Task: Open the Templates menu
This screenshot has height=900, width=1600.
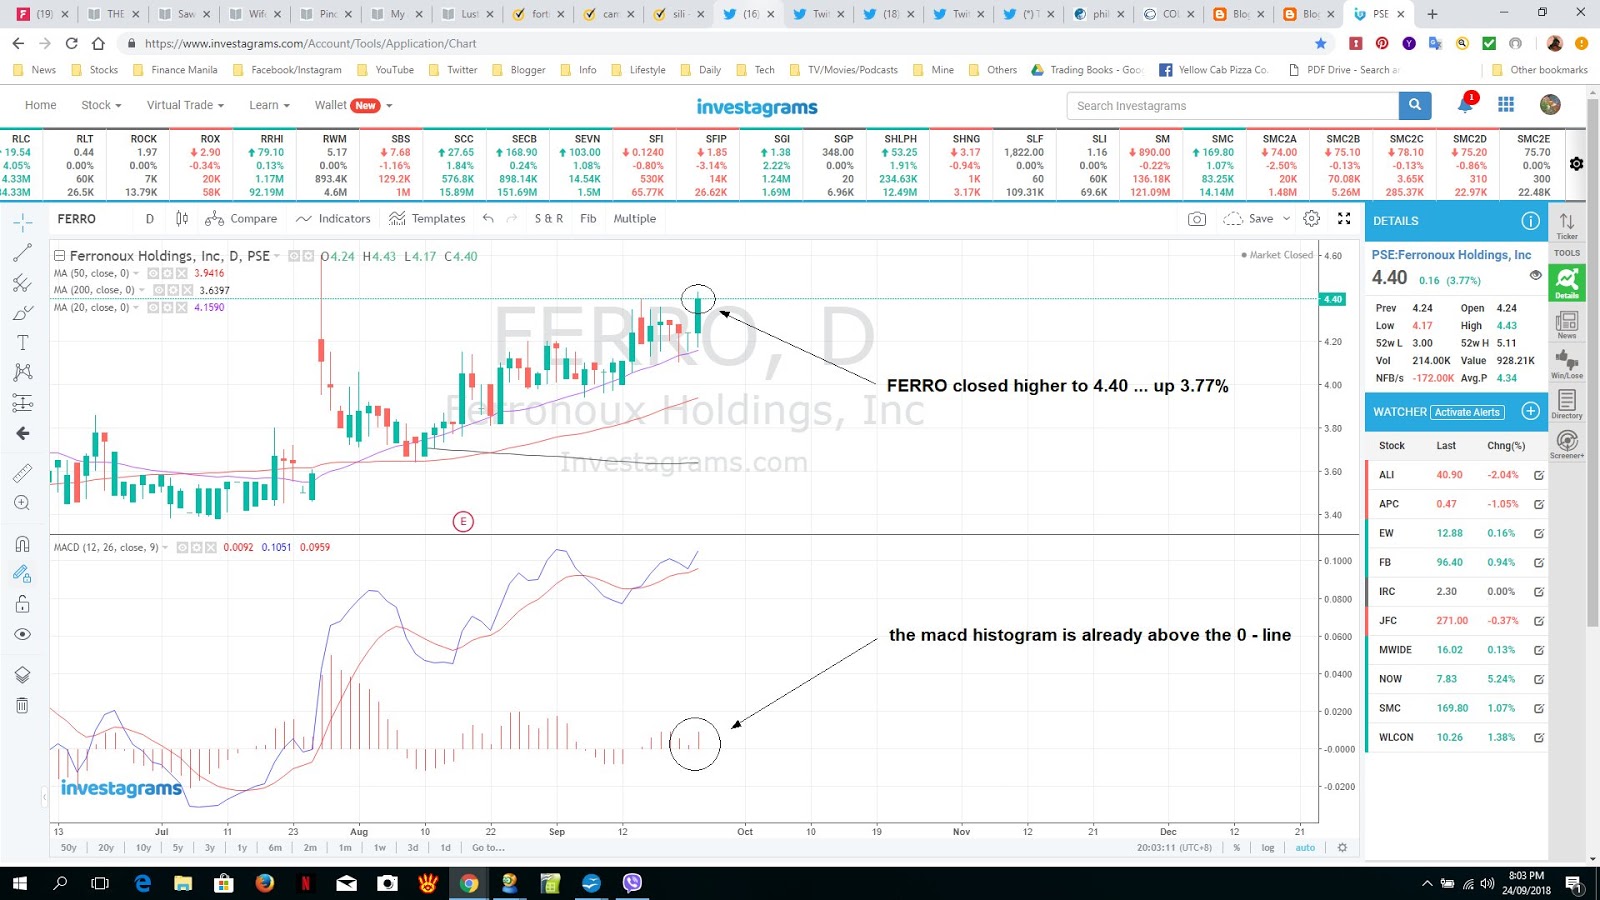Action: click(427, 218)
